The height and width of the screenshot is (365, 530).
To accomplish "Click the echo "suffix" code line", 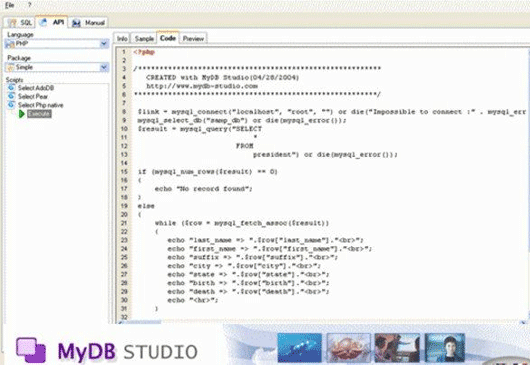I will point(252,257).
